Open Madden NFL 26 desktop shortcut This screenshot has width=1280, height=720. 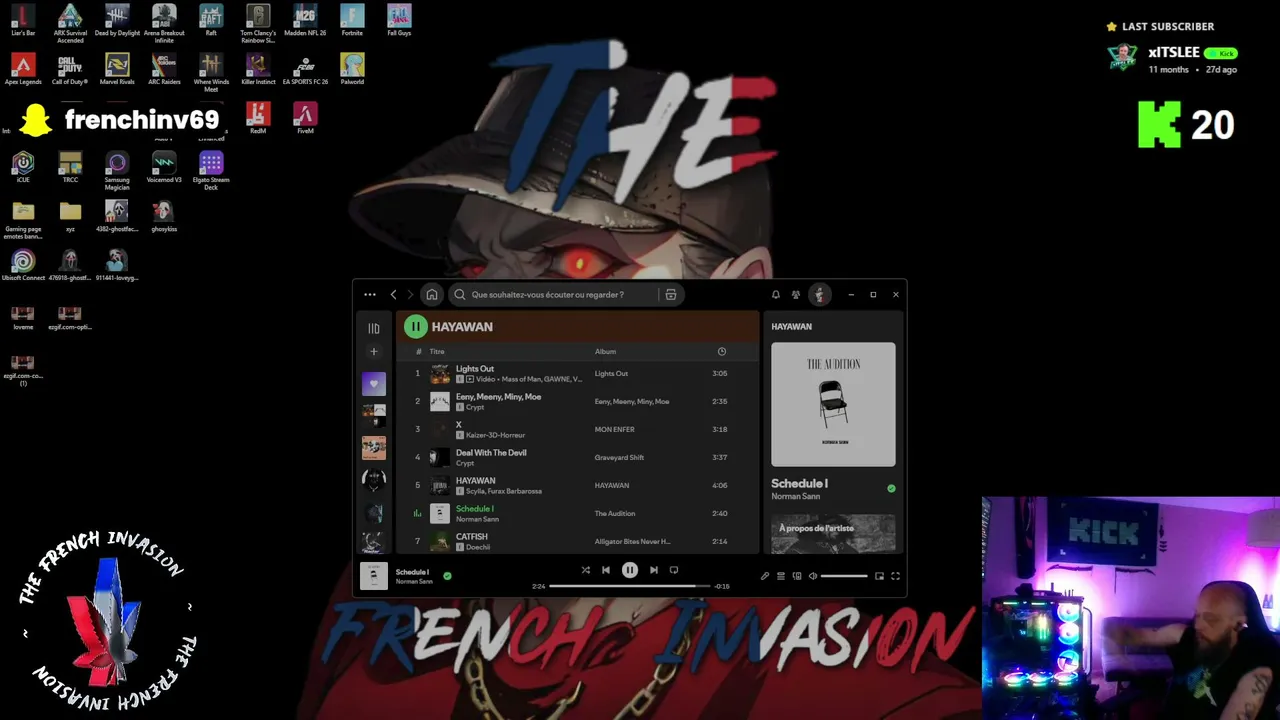[305, 20]
